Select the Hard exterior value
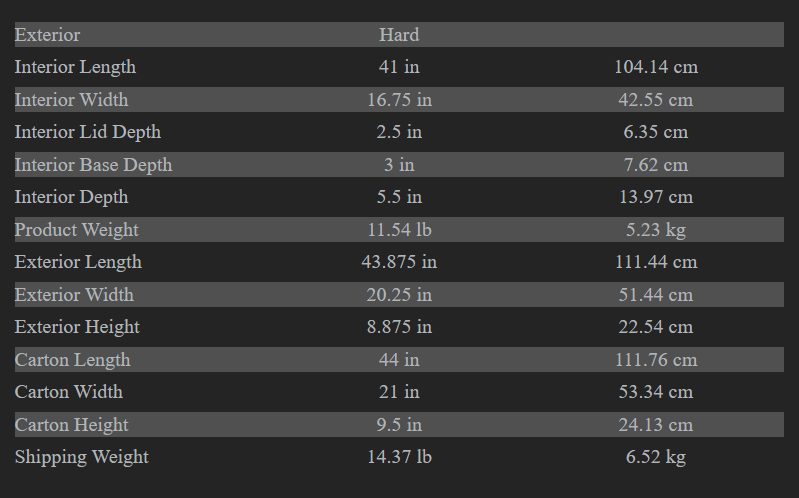The image size is (799, 498). tap(399, 35)
